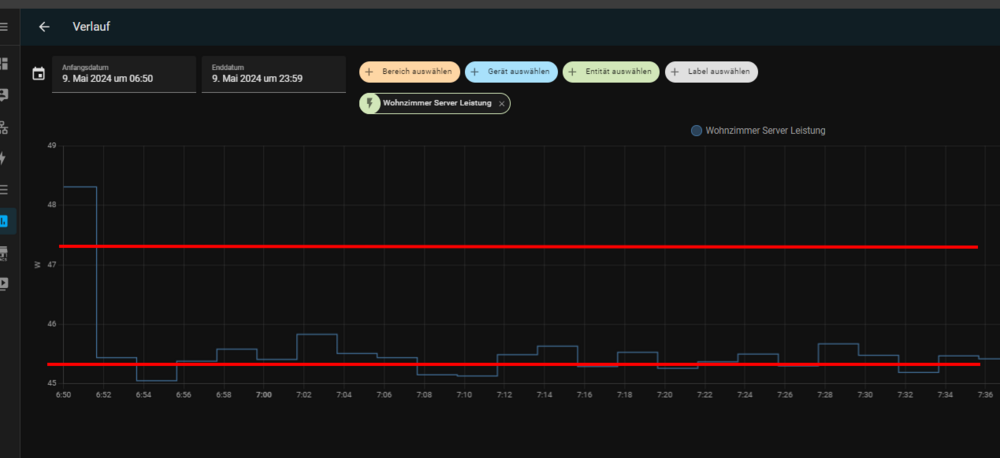Image resolution: width=1000 pixels, height=458 pixels.
Task: Click the 7:20 time axis label
Action: (665, 395)
